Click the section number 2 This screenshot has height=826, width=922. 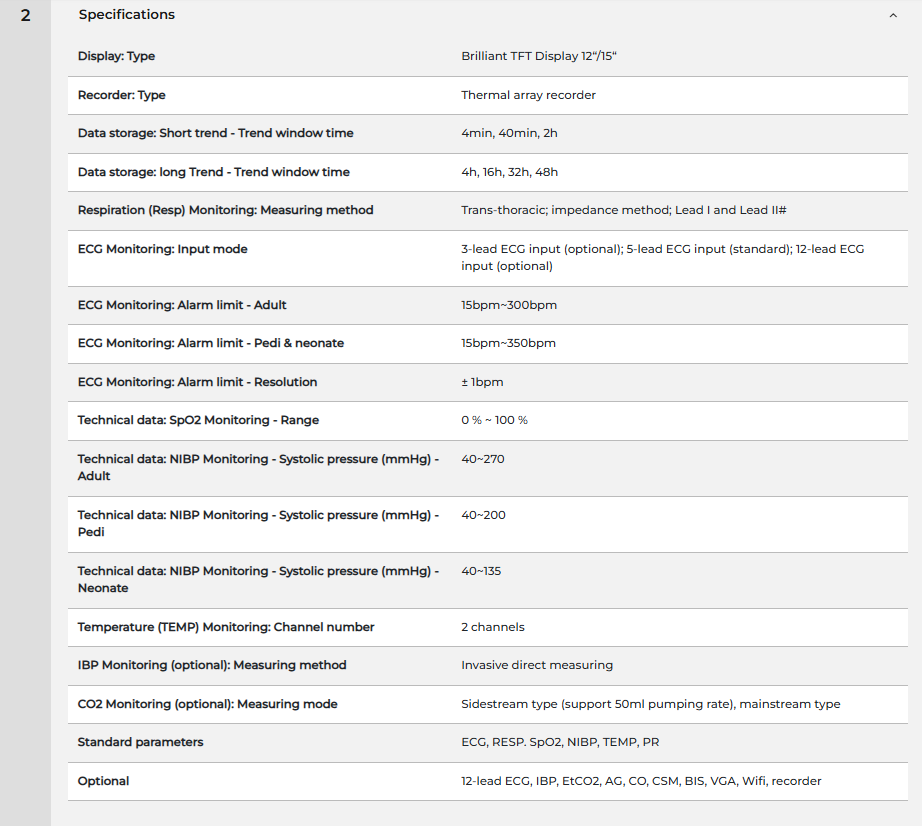[x=25, y=15]
